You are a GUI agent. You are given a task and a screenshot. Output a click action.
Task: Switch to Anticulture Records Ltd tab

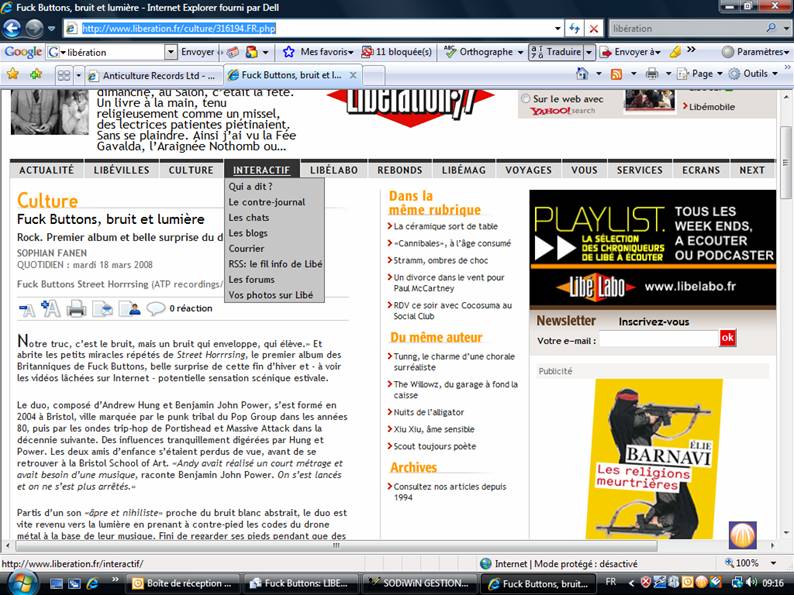point(151,75)
